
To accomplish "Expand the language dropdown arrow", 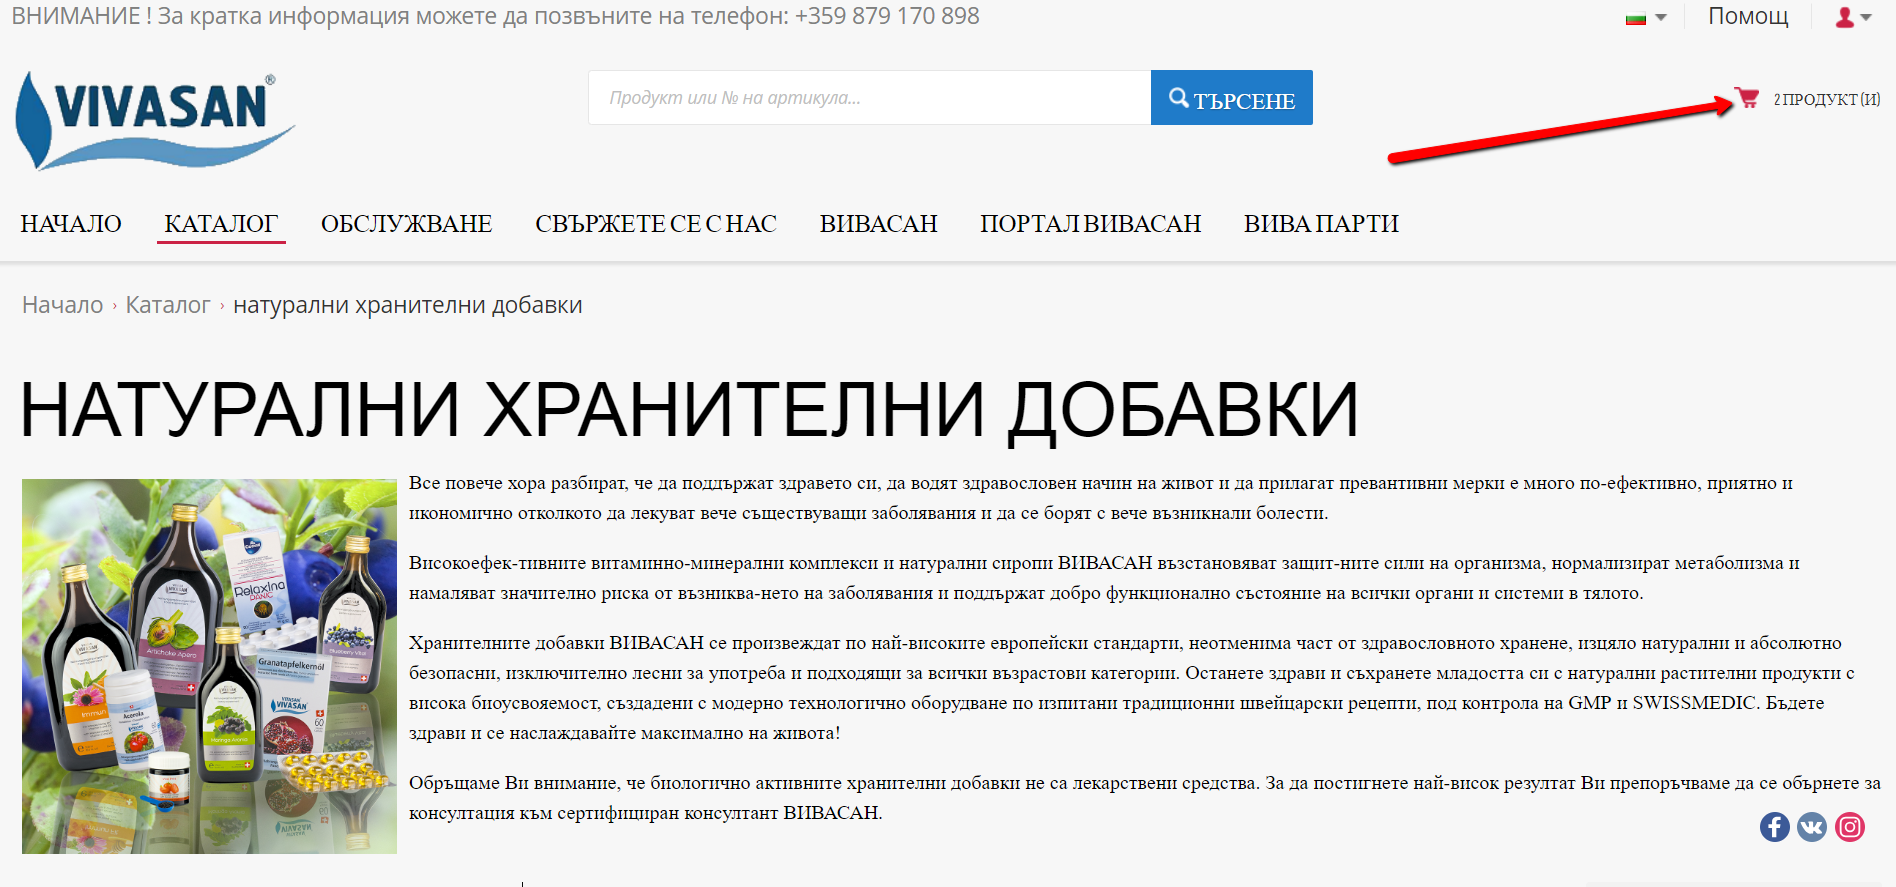I will [x=1661, y=17].
